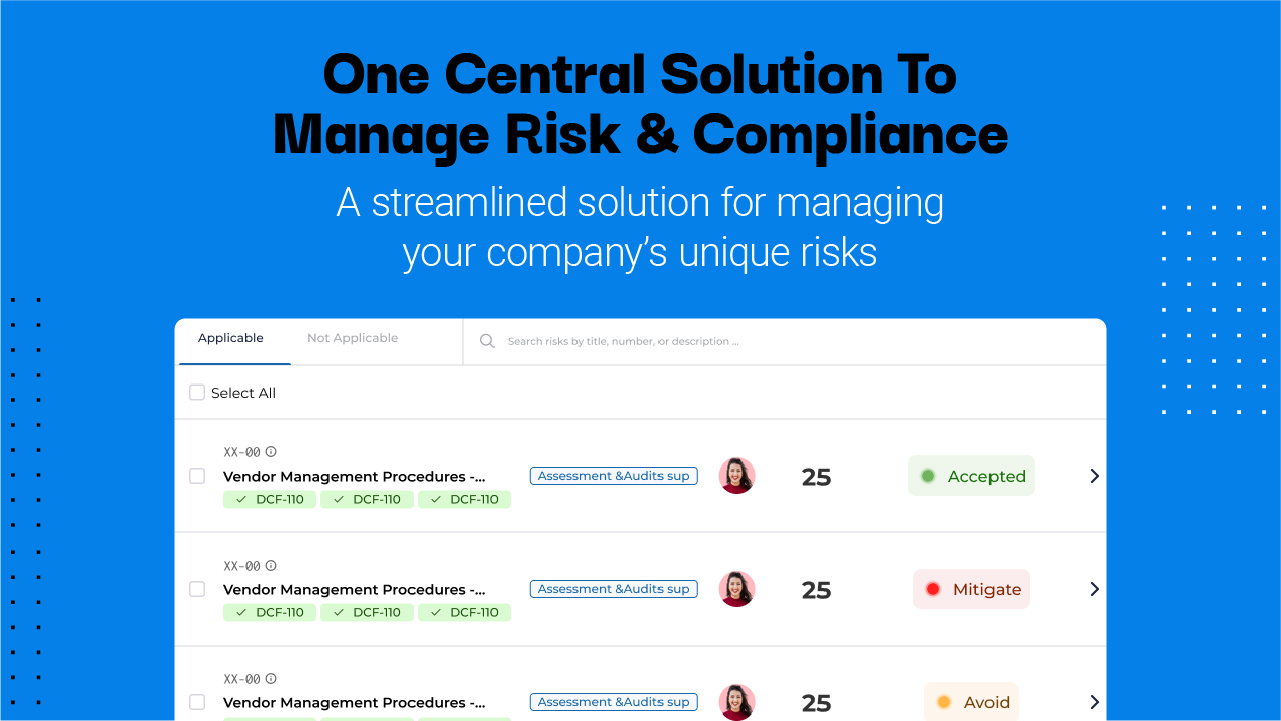The height and width of the screenshot is (721, 1281).
Task: Click the orange Avoid status badge
Action: click(971, 702)
